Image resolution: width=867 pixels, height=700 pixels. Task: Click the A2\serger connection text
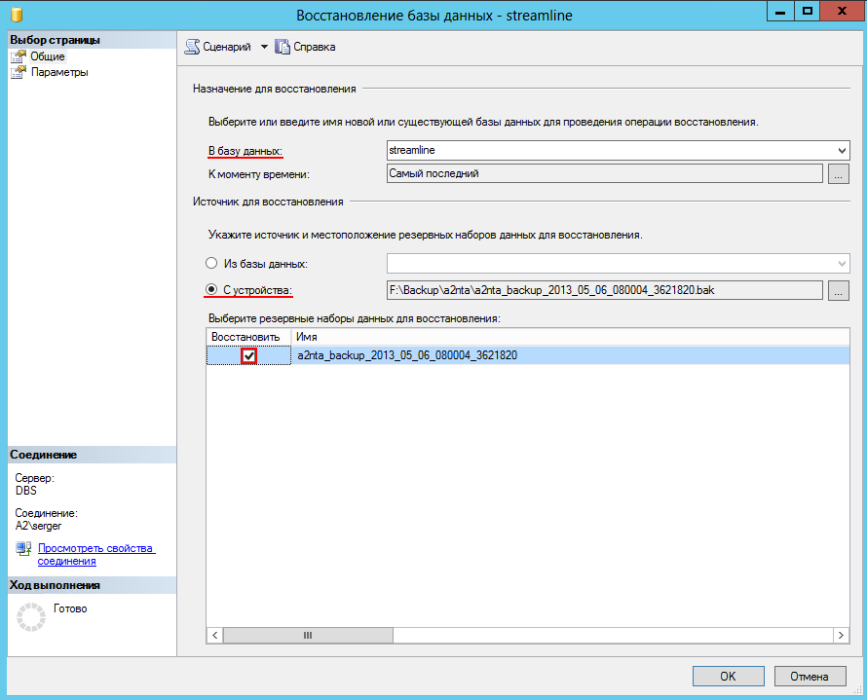coord(38,526)
